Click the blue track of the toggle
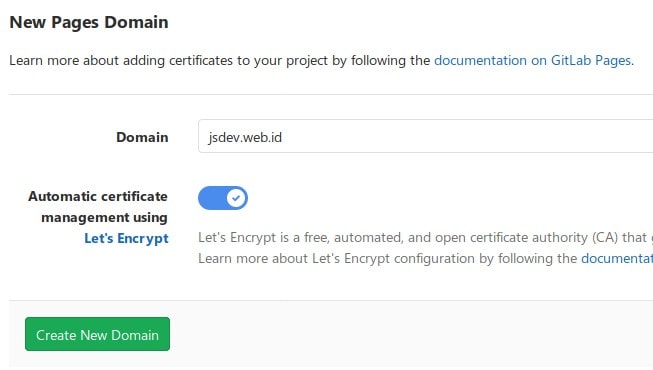The image size is (653, 370). coord(212,198)
